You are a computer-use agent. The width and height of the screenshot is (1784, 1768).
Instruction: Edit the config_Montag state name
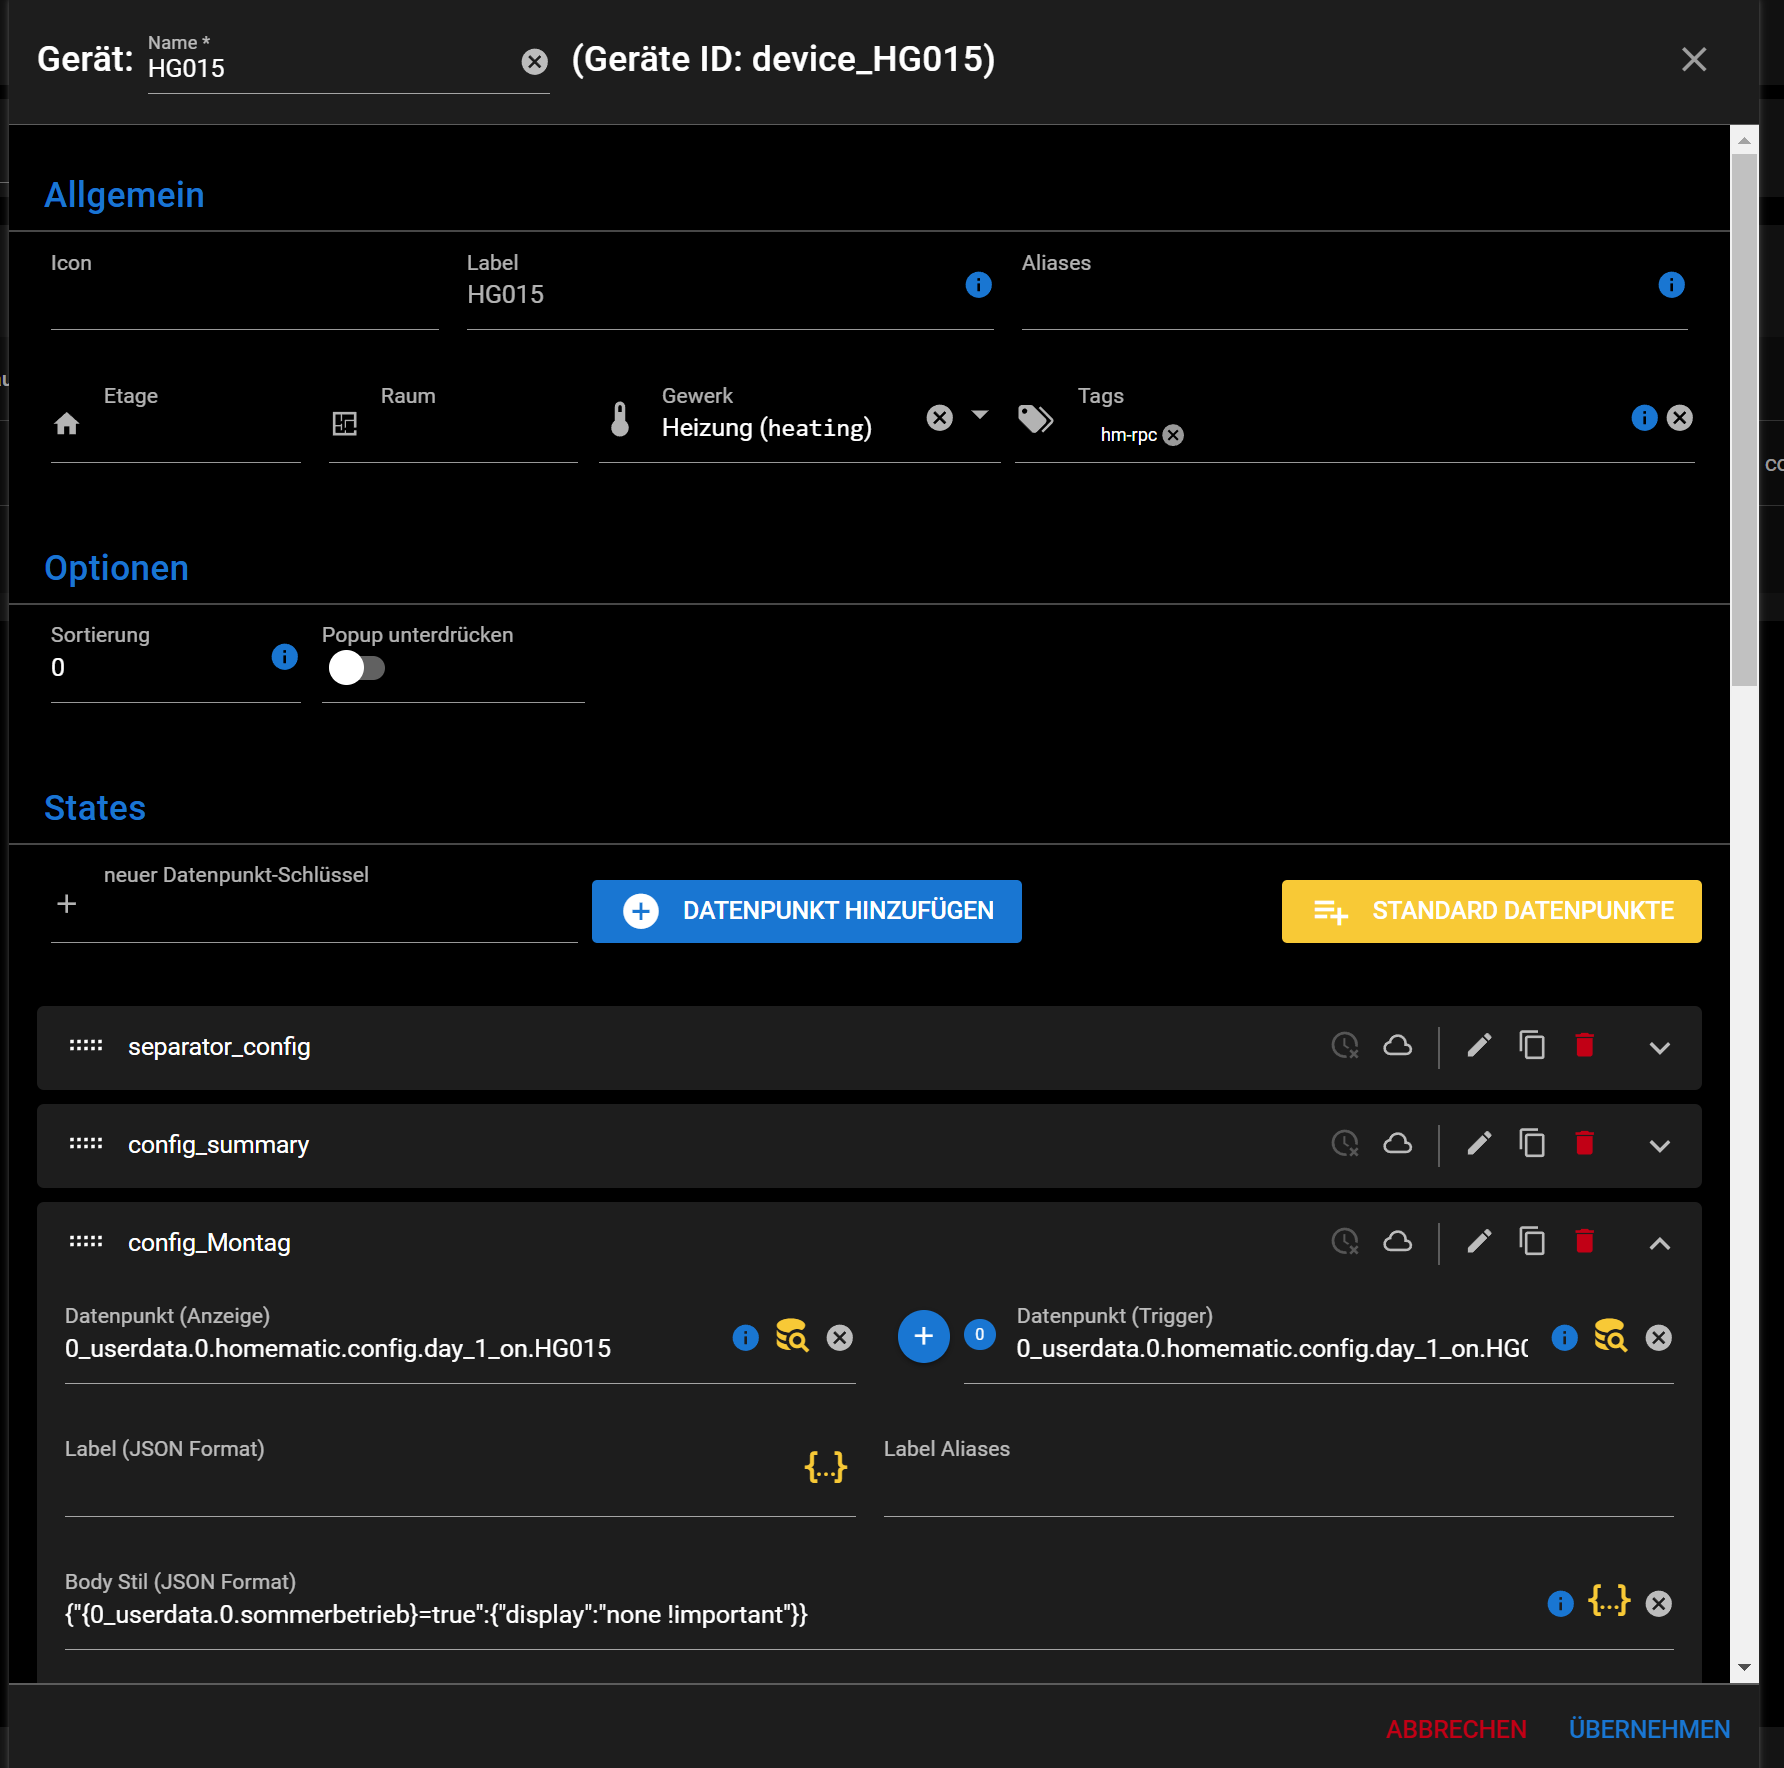[x=1479, y=1242]
